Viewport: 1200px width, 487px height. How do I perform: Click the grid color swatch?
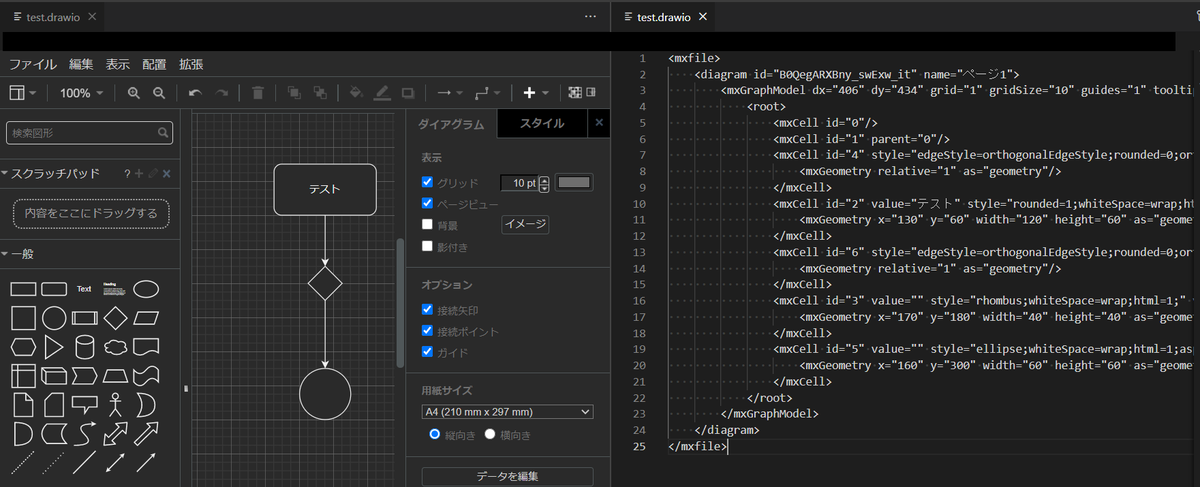[x=574, y=182]
